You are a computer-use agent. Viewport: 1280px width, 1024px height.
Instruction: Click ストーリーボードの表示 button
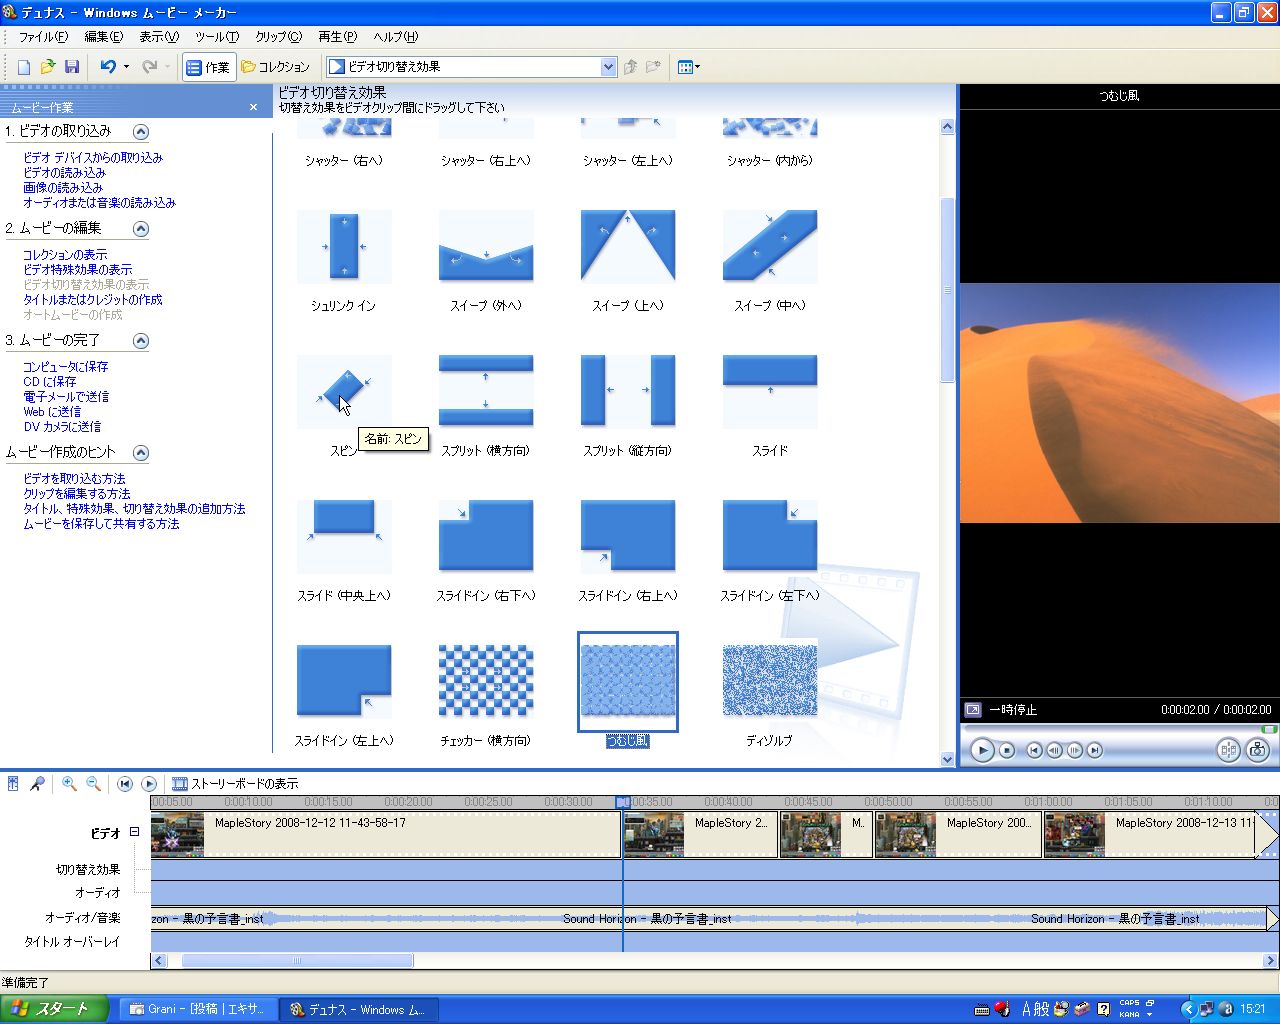pyautogui.click(x=236, y=784)
